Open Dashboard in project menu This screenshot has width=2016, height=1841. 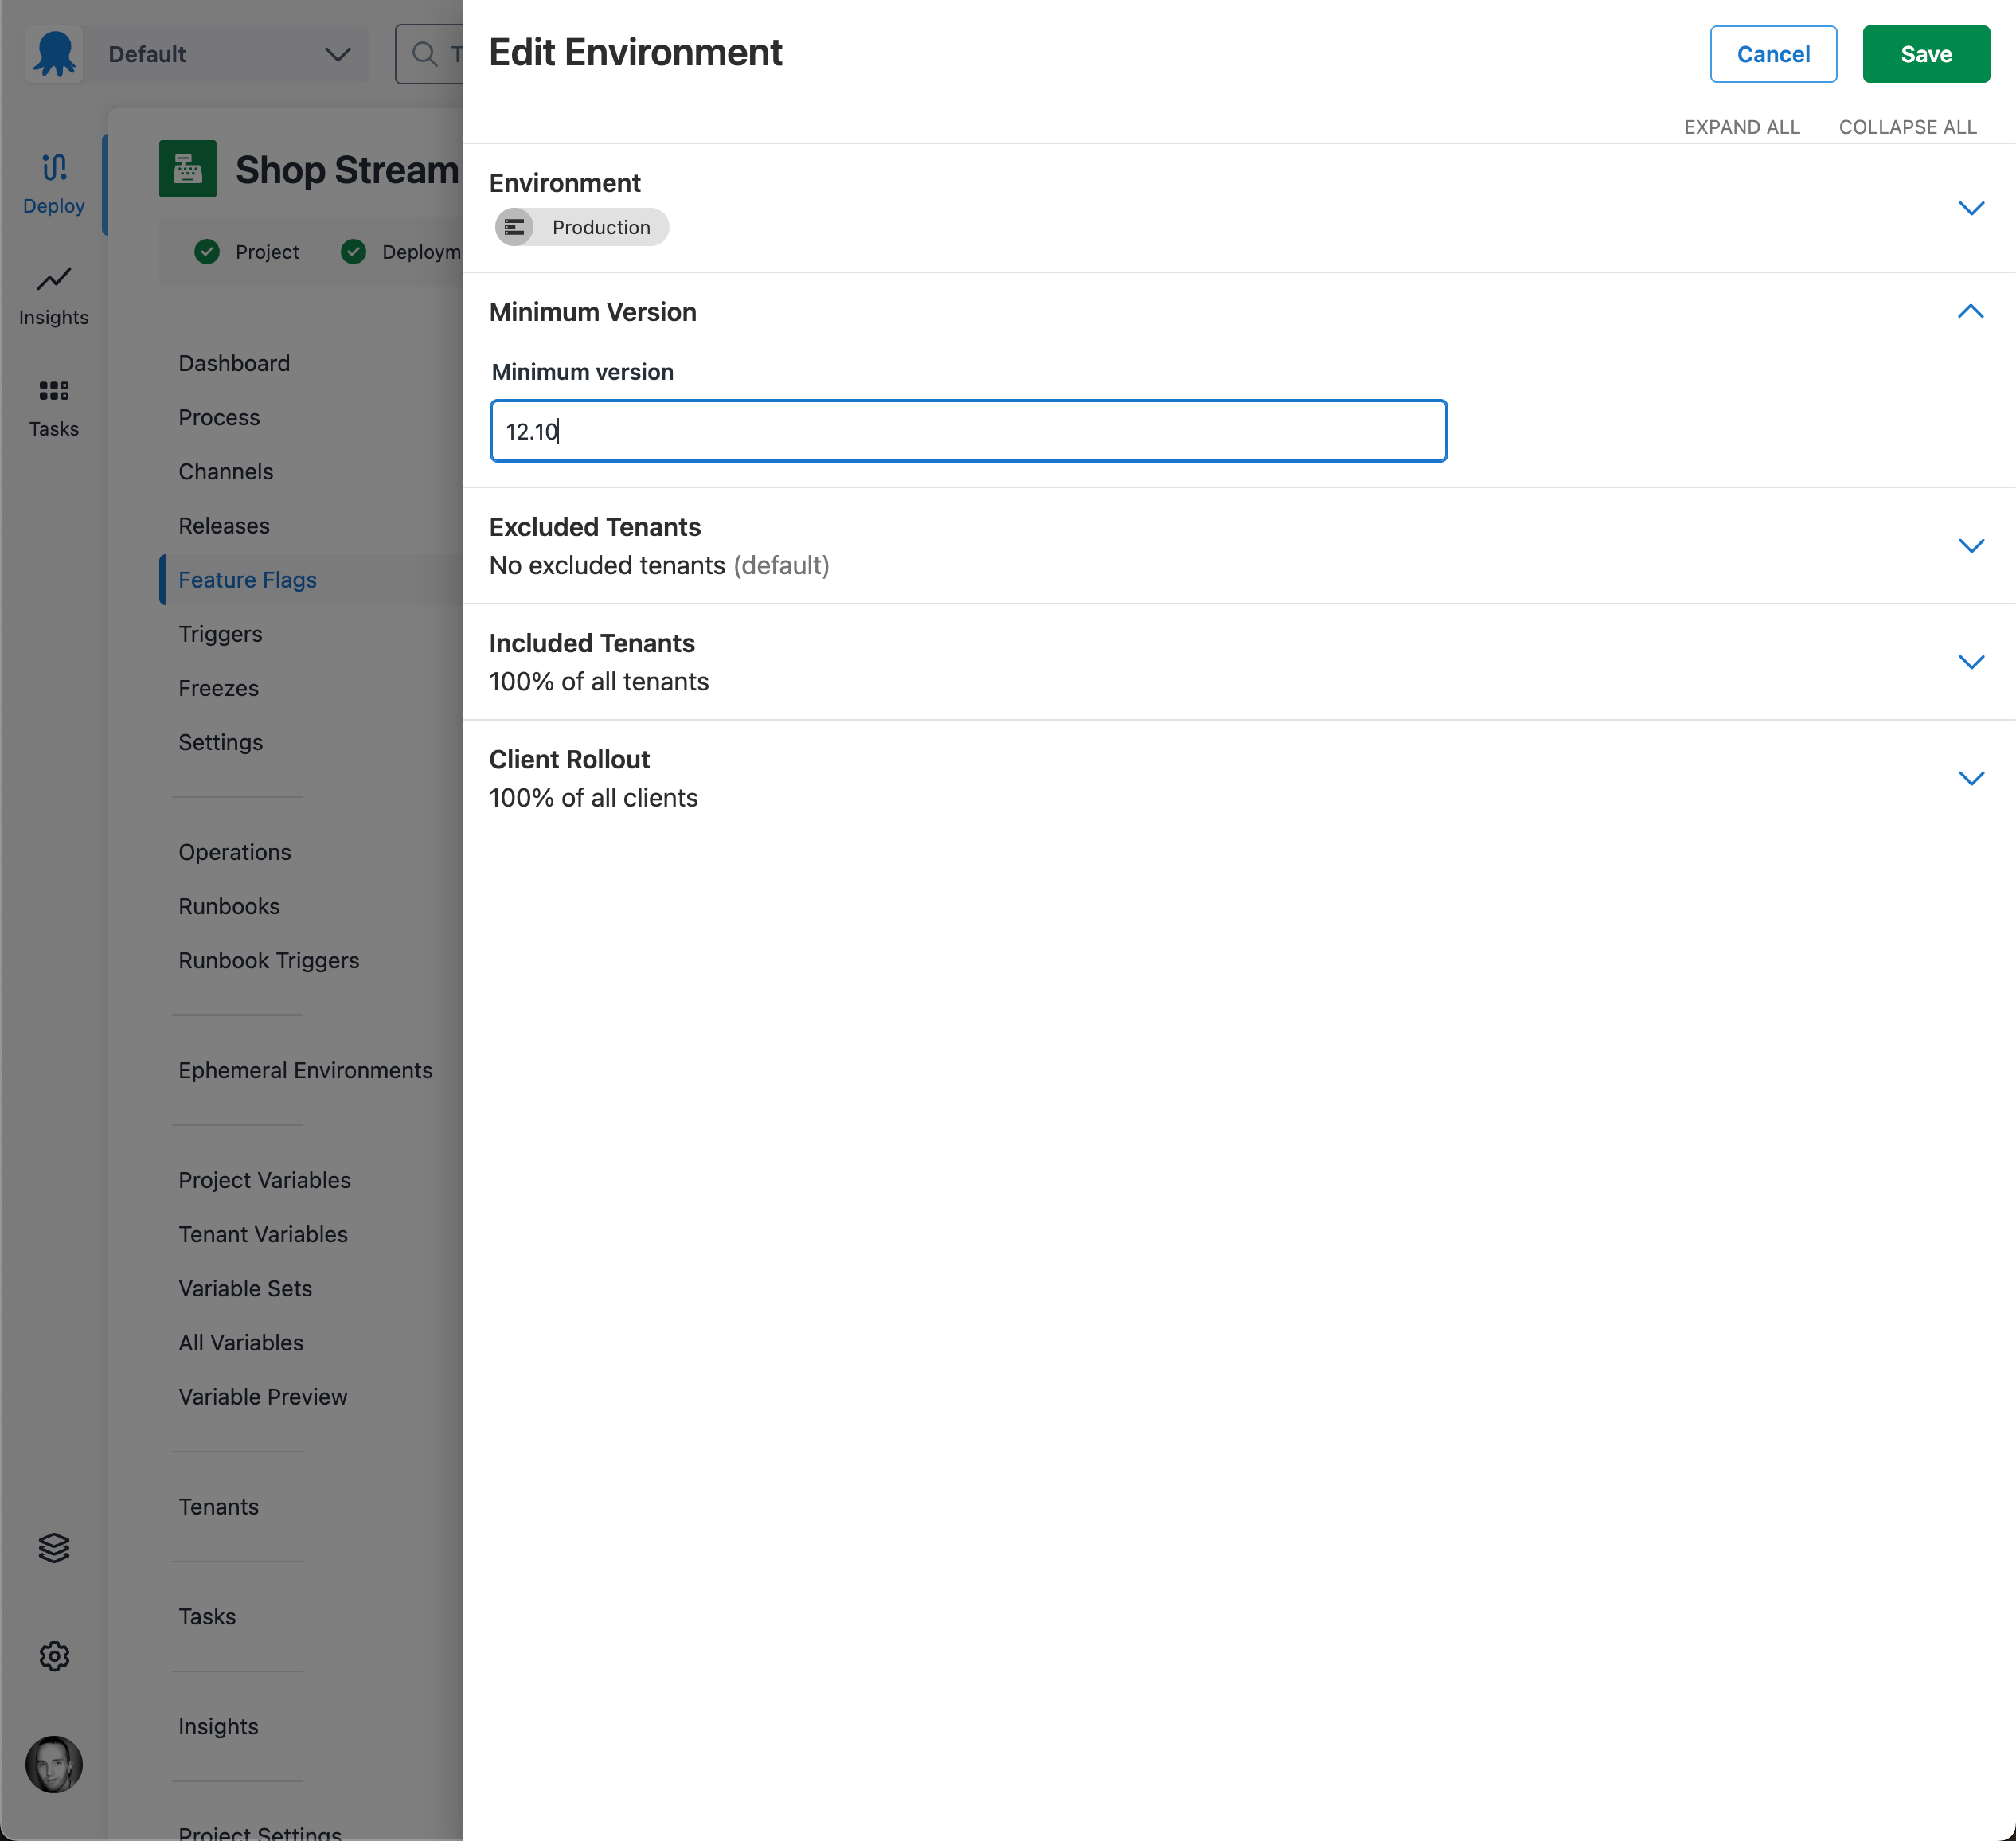(234, 363)
